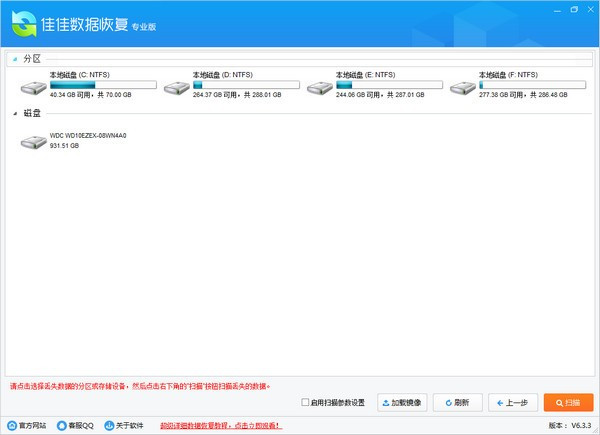
Task: Go back with the 上一步 button
Action: (513, 402)
